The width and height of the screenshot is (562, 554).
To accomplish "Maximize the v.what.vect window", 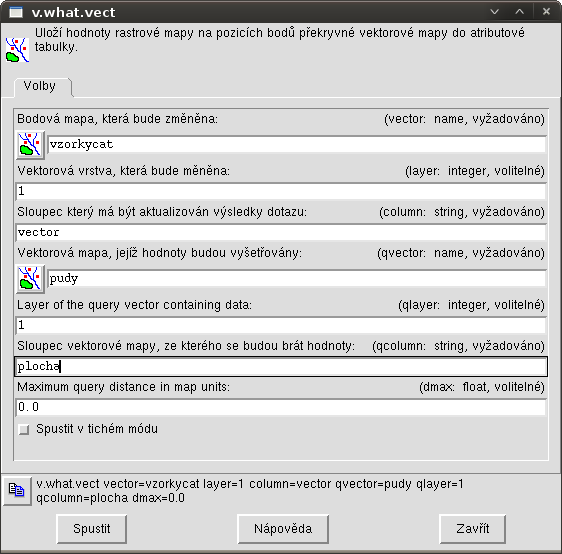I will coord(520,12).
